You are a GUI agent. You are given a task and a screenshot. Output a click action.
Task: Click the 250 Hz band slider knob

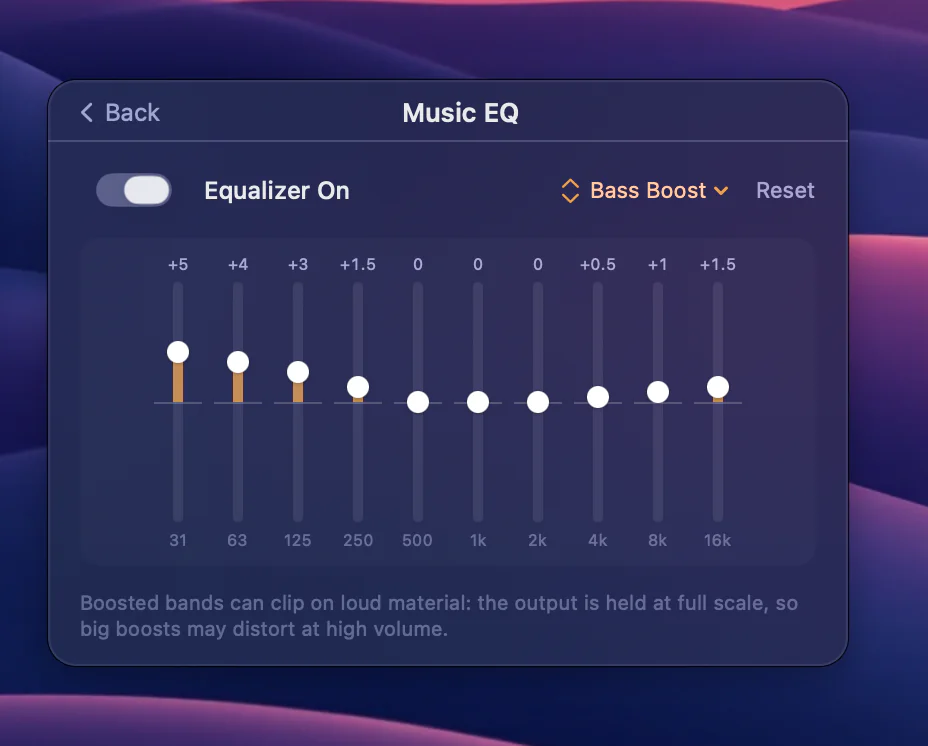point(358,387)
